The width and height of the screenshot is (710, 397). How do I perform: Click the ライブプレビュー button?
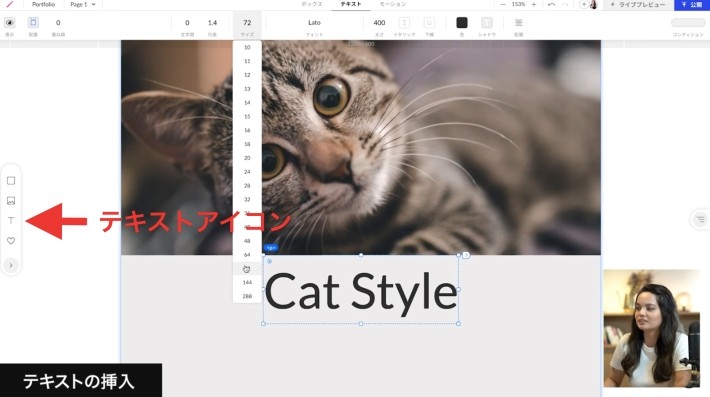(x=638, y=5)
